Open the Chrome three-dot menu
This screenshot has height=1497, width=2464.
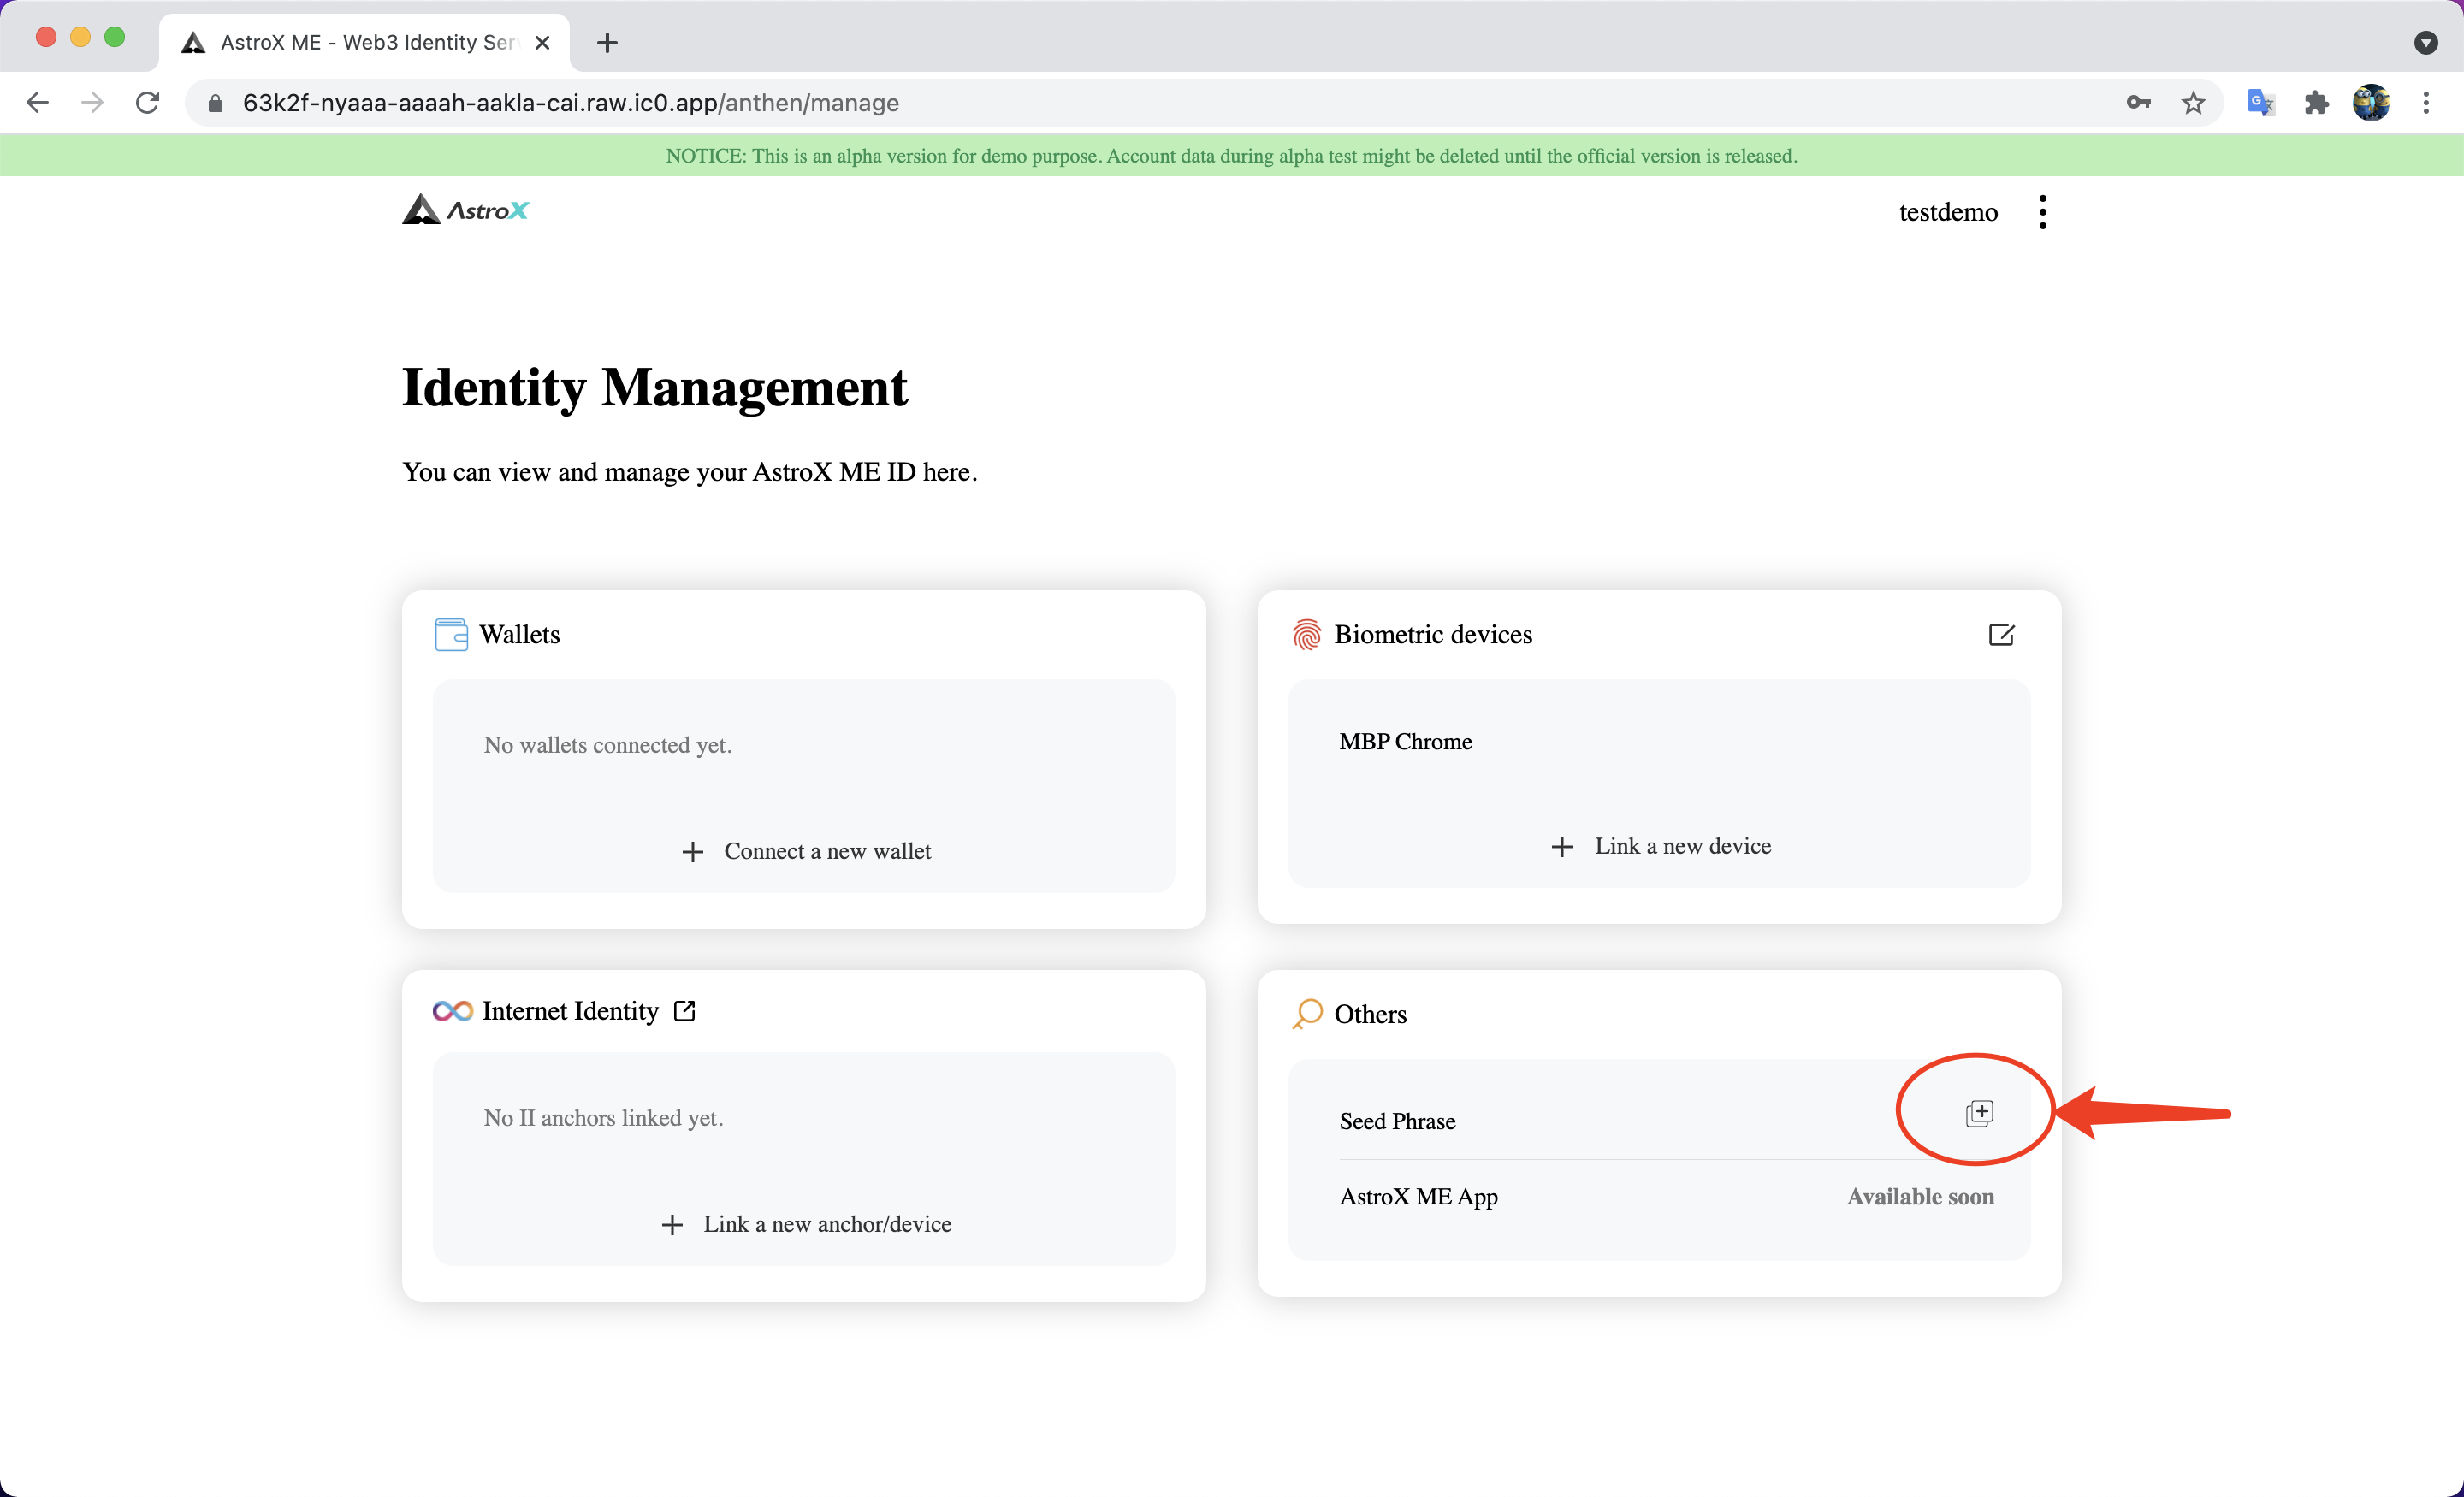(x=2426, y=102)
